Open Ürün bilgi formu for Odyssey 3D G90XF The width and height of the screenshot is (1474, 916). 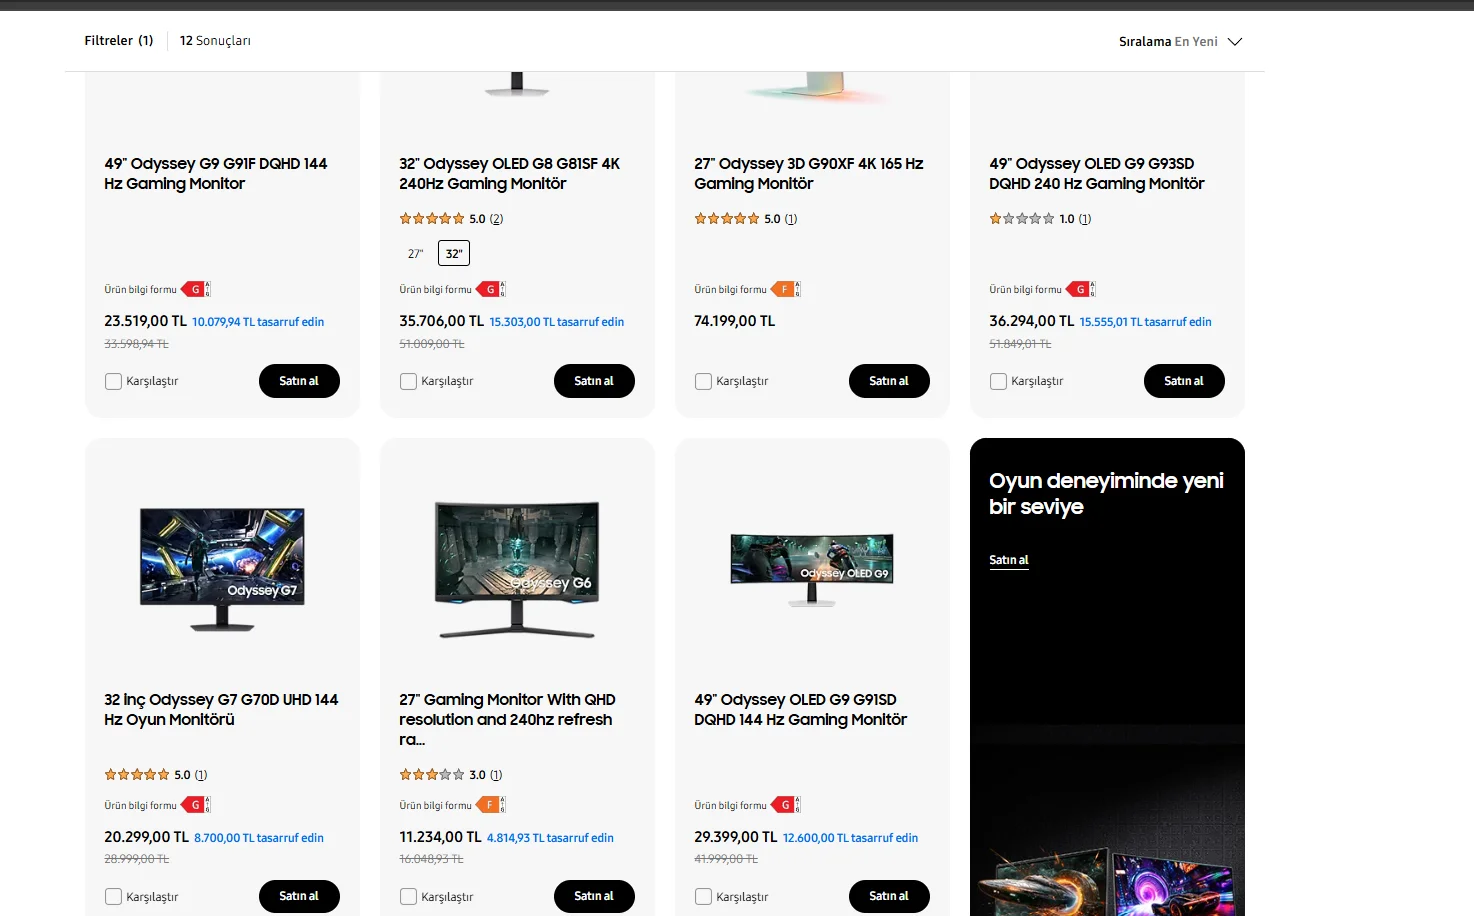(730, 290)
